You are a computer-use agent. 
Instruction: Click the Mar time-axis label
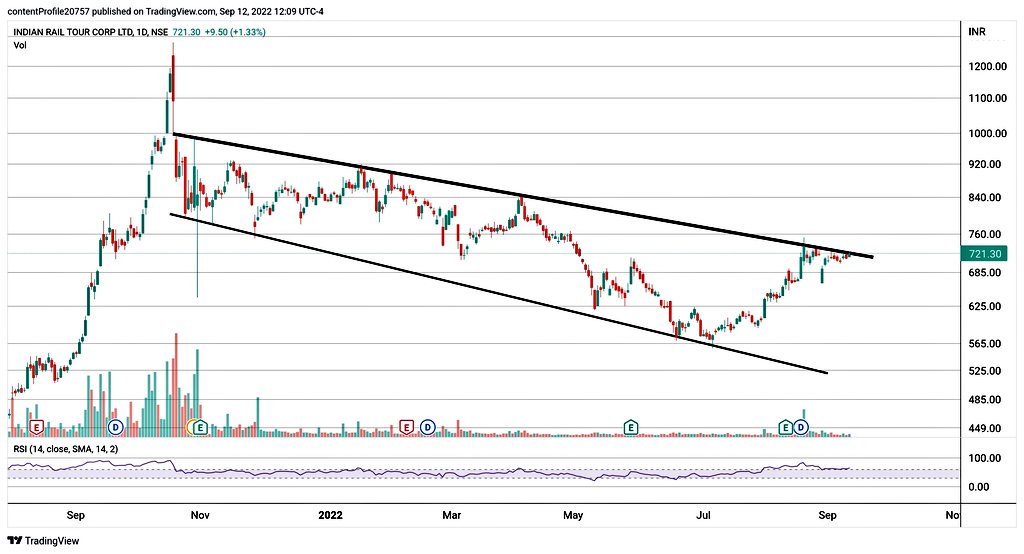tap(451, 515)
